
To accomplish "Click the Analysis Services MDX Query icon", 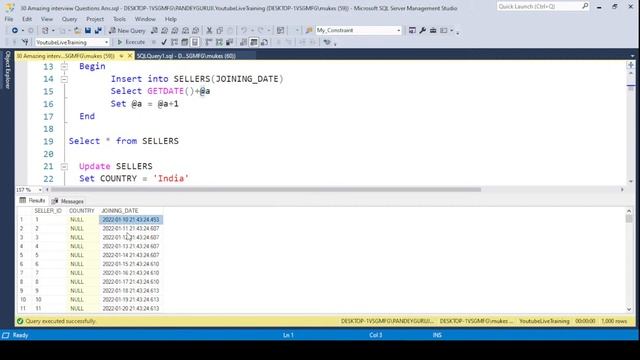I will pyautogui.click(x=164, y=31).
